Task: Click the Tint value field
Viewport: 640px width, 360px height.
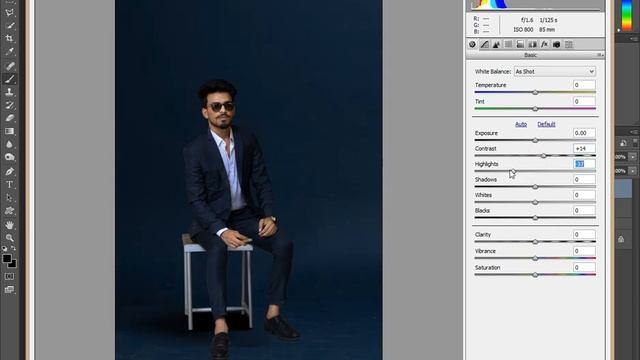Action: 584,101
